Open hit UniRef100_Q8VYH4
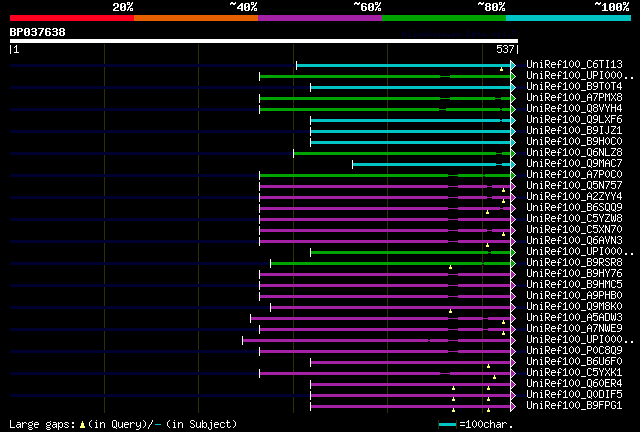The width and height of the screenshot is (640, 432). point(574,109)
